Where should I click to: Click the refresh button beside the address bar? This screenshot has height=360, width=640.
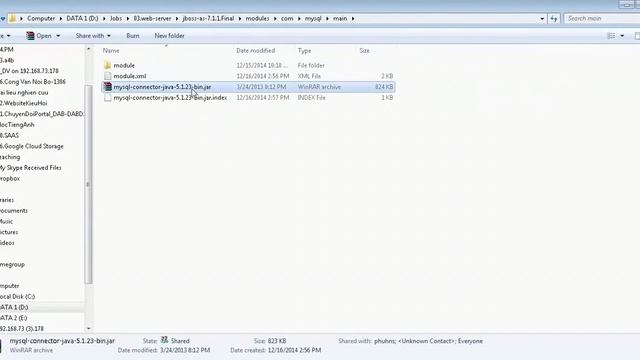coord(553,19)
